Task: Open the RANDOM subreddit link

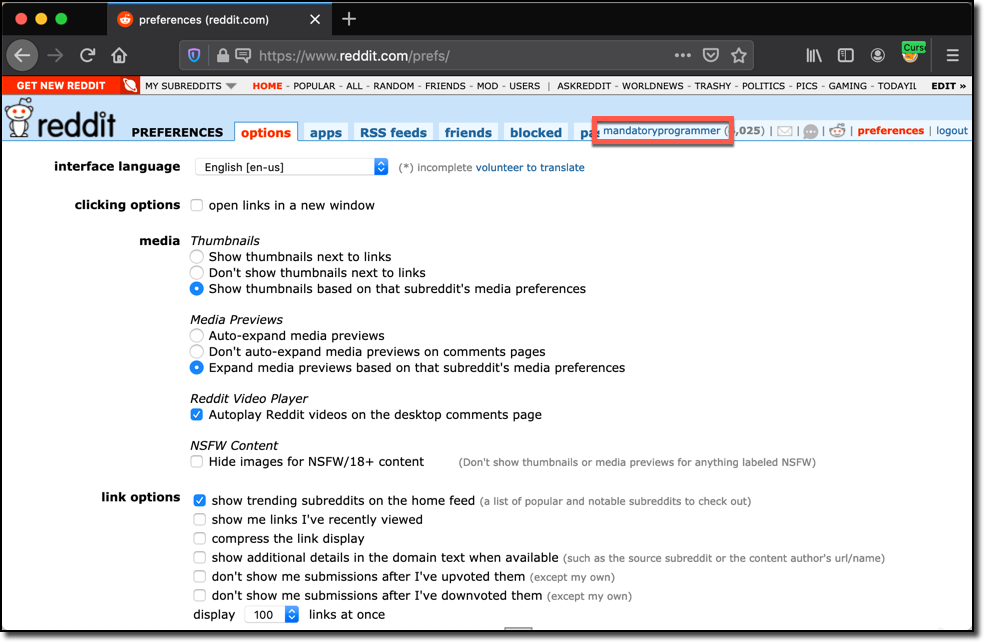Action: click(x=393, y=86)
